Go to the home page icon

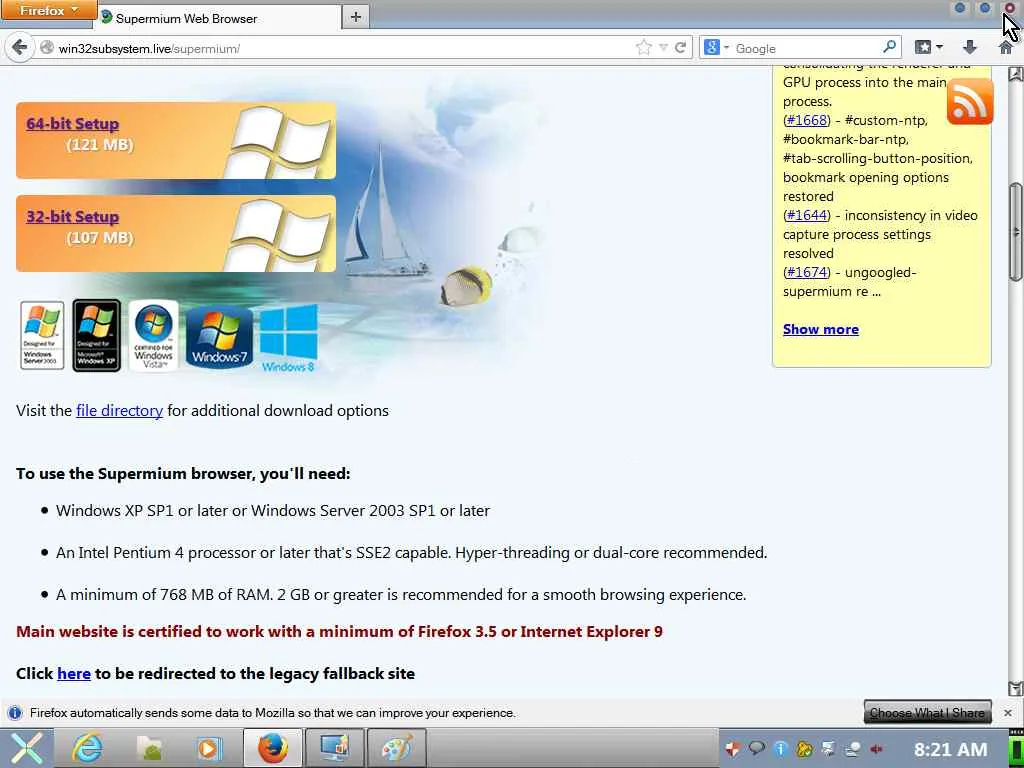click(x=1006, y=47)
